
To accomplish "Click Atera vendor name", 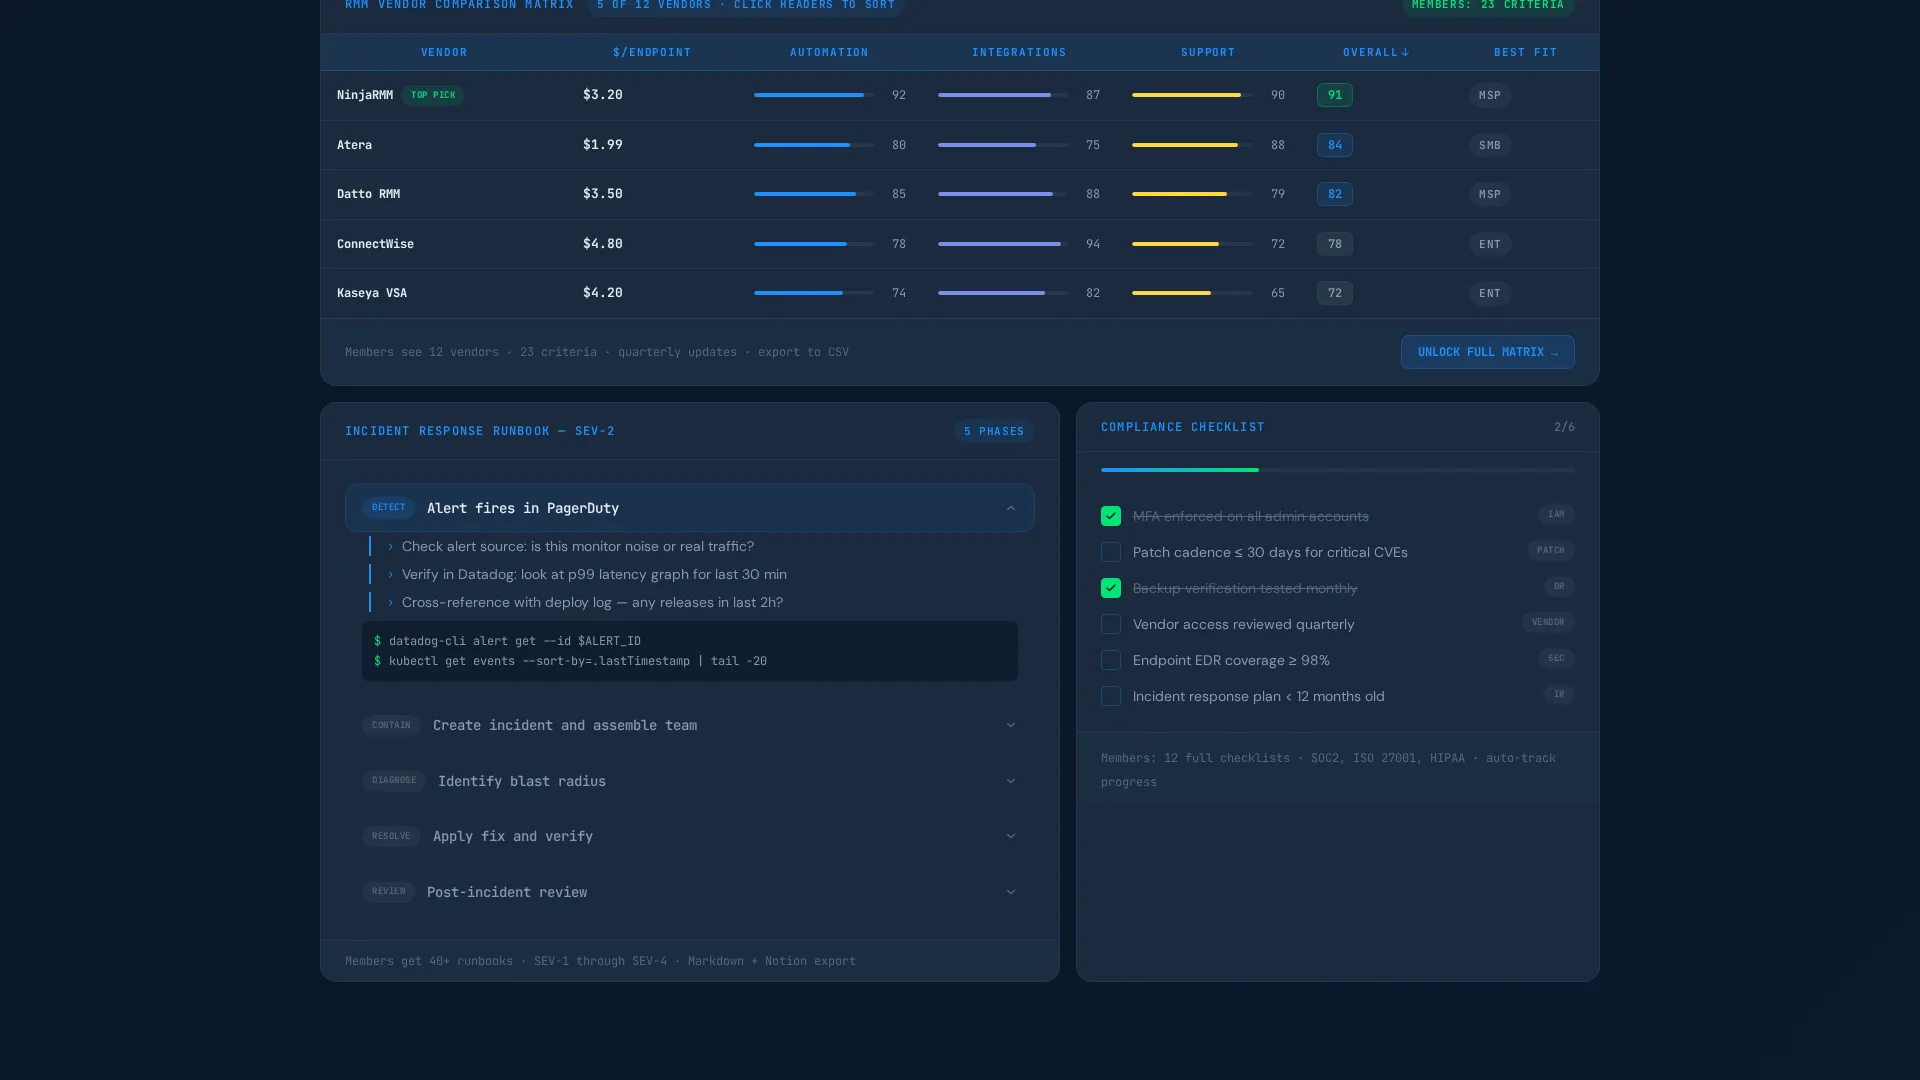I will (x=354, y=145).
